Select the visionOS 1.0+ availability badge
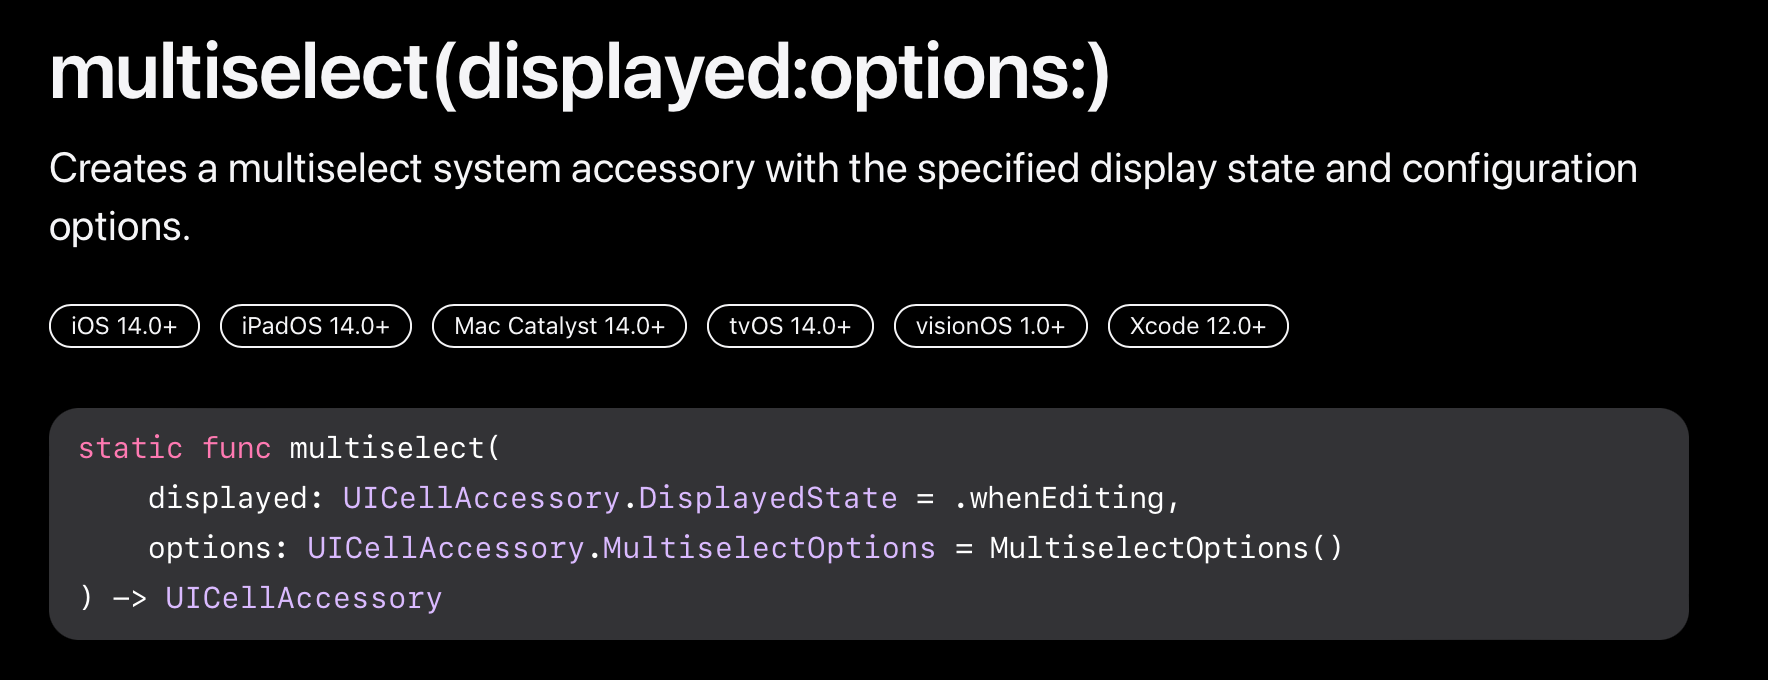1768x680 pixels. tap(990, 326)
